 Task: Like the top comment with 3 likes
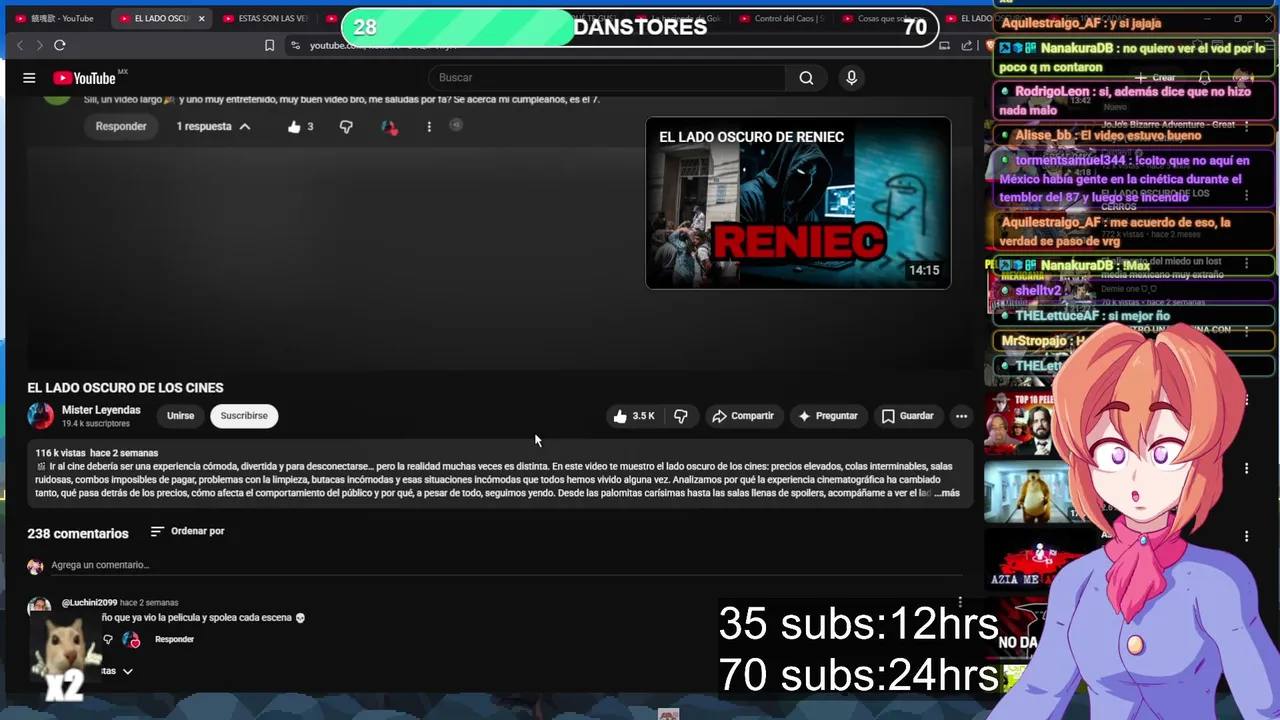294,127
